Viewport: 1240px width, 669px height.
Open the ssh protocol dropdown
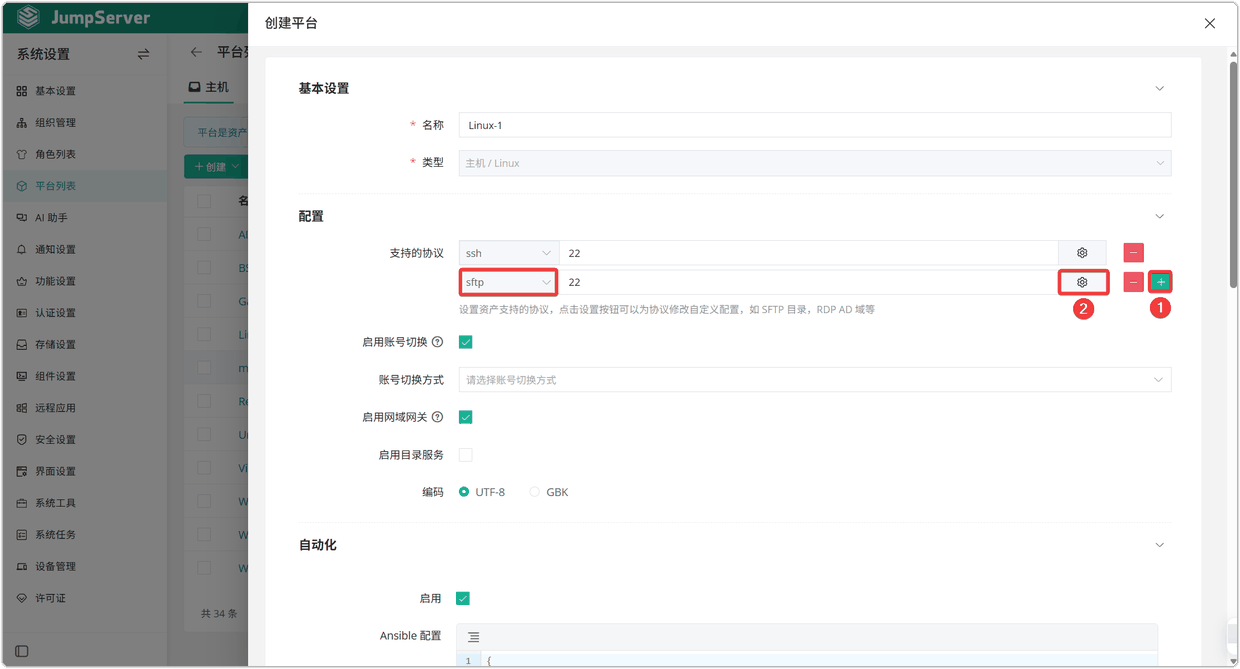508,253
